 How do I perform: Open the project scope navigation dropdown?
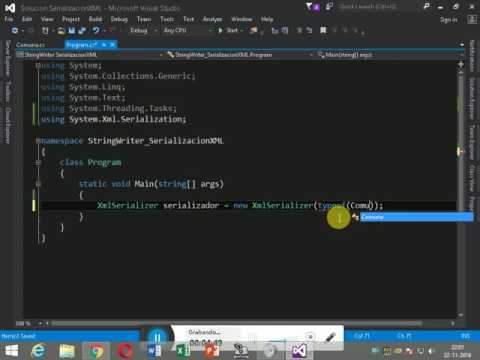coord(90,55)
